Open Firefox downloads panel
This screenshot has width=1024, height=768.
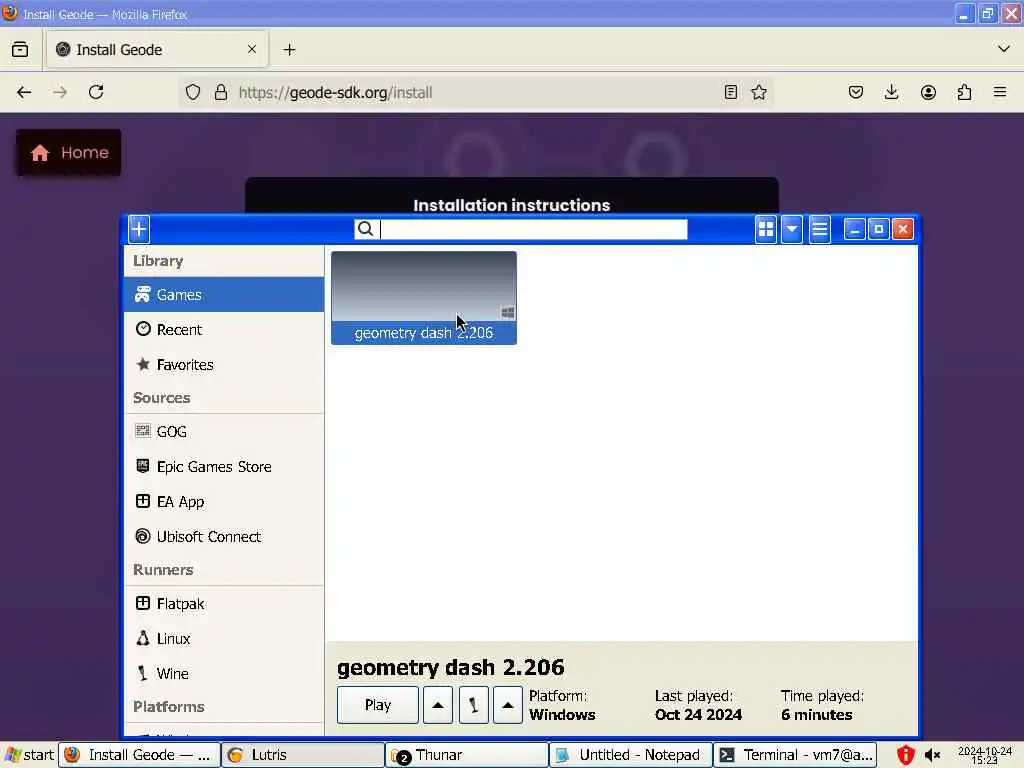pyautogui.click(x=891, y=93)
